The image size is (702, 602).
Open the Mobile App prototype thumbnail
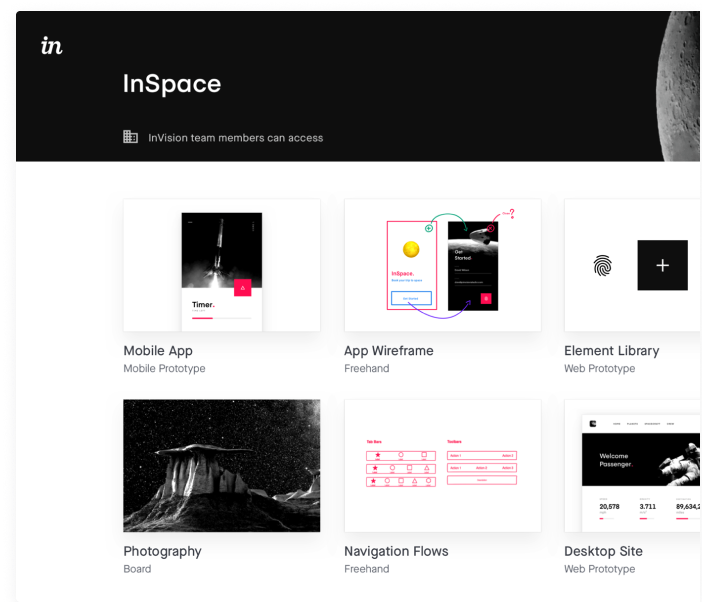[221, 265]
